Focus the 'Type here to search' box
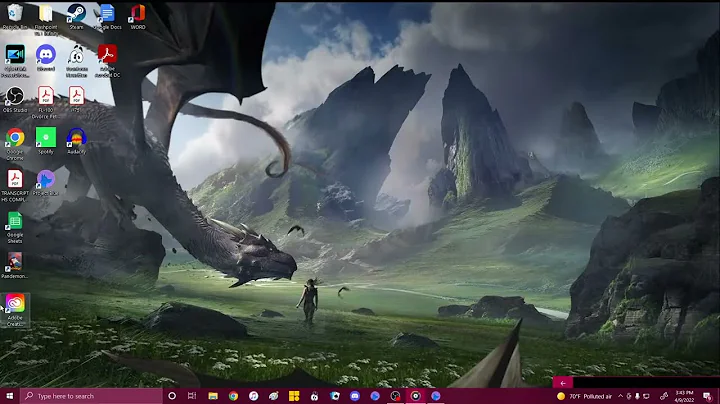 point(91,396)
